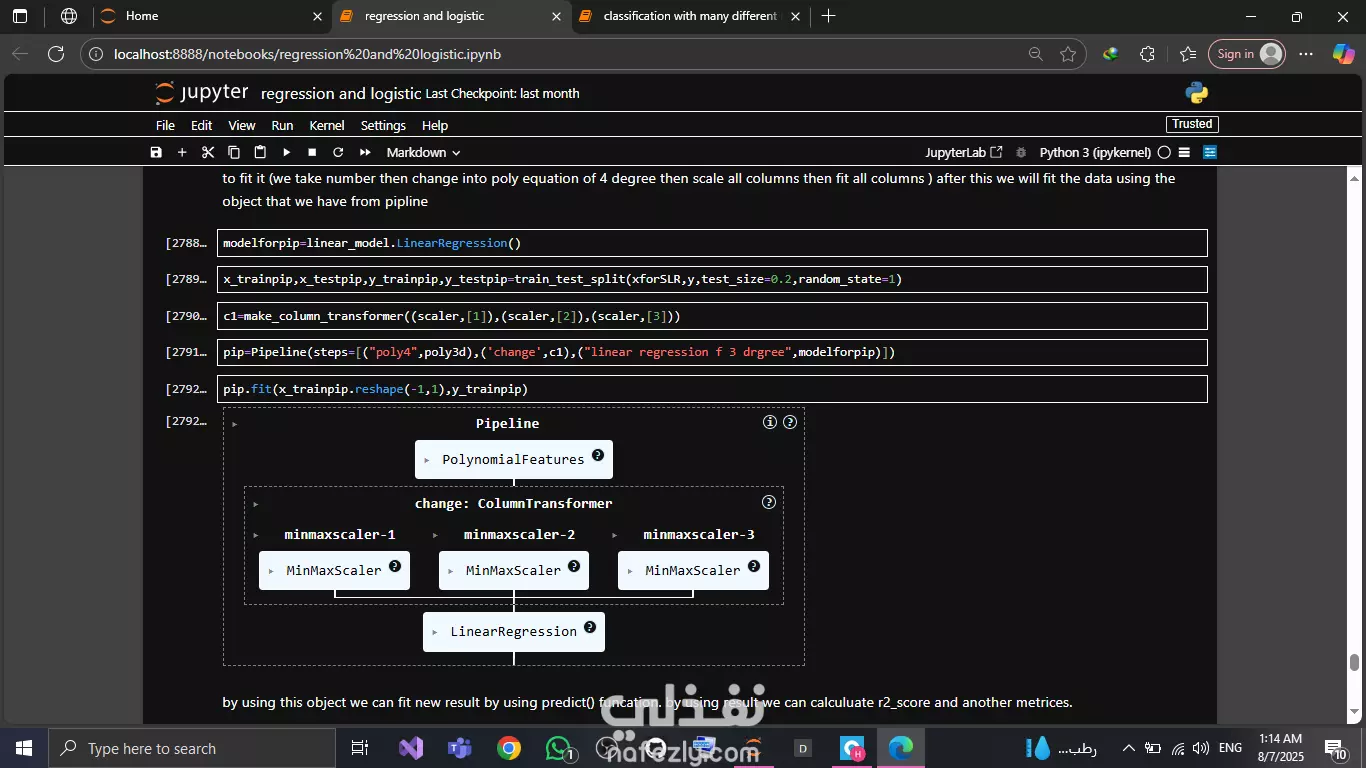
Task: Click the Sign in button
Action: point(1245,54)
